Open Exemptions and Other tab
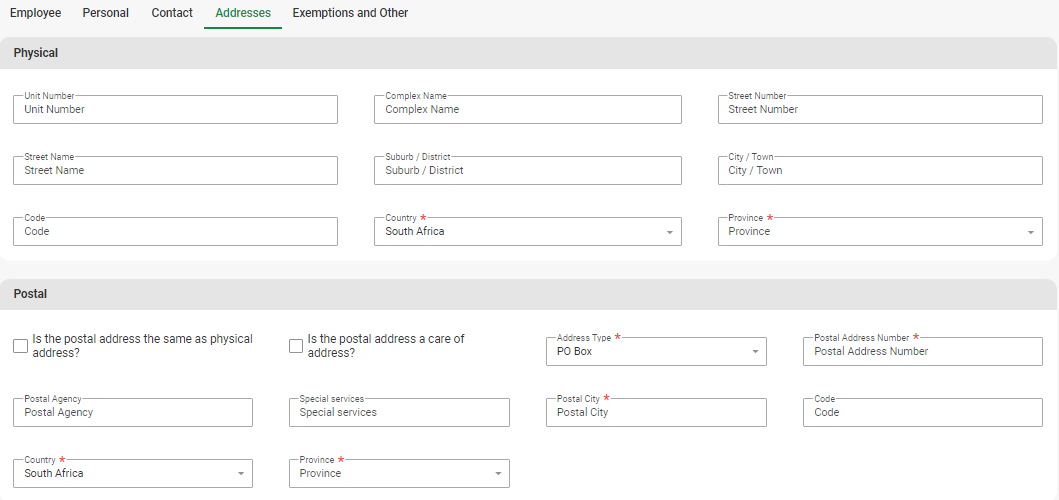1059x500 pixels. click(350, 13)
